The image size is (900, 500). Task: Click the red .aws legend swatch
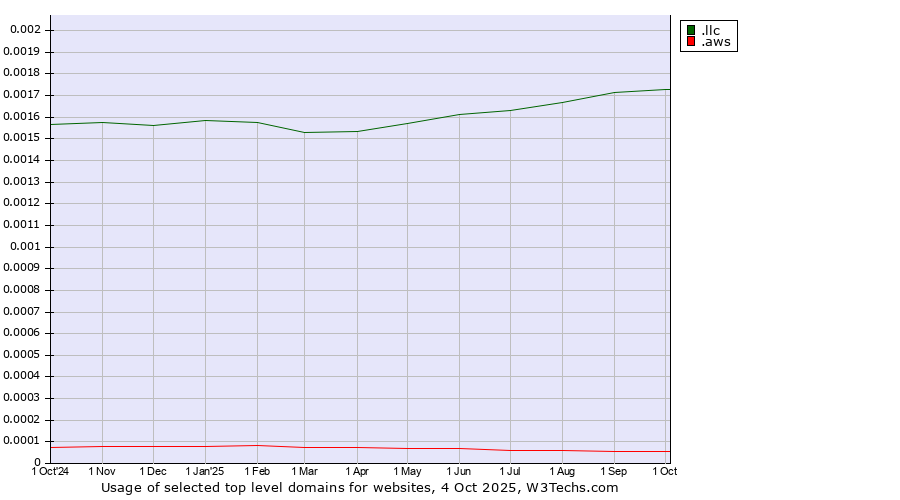691,42
